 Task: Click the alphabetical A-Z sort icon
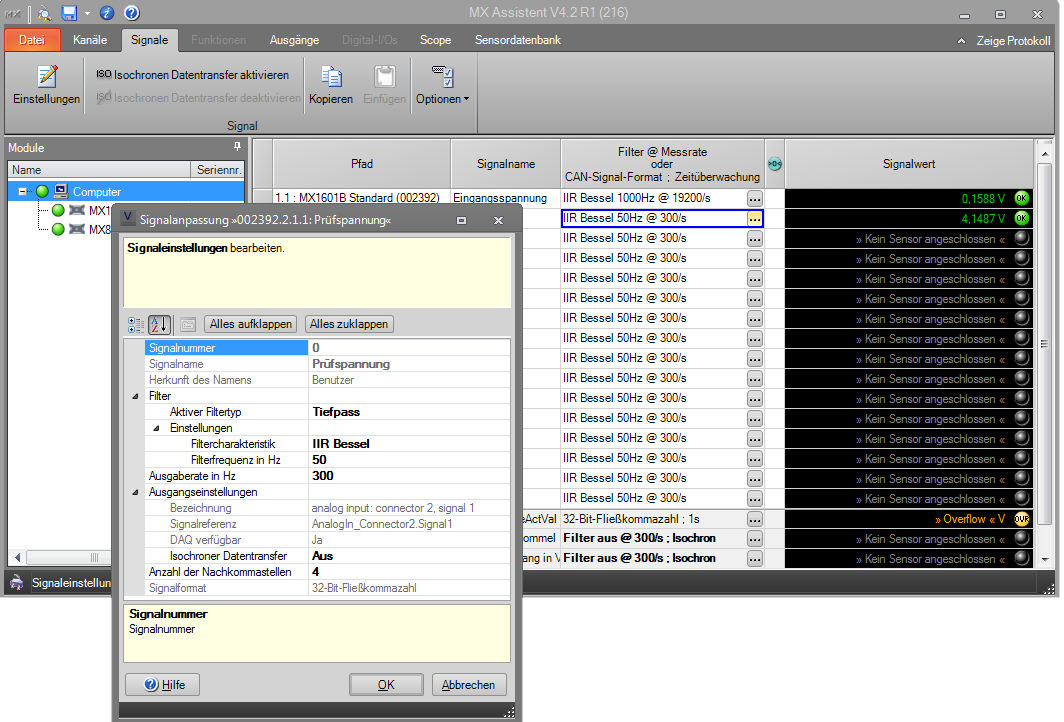(160, 324)
